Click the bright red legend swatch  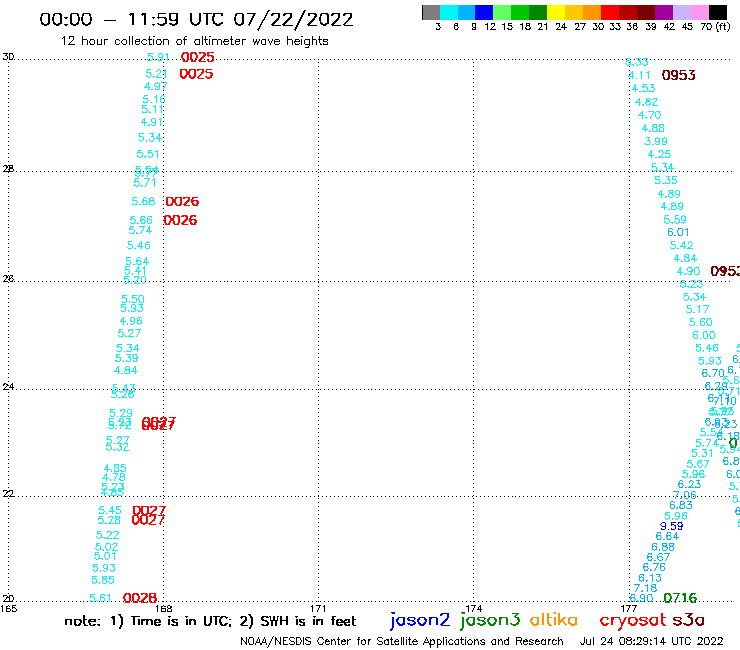pyautogui.click(x=610, y=12)
